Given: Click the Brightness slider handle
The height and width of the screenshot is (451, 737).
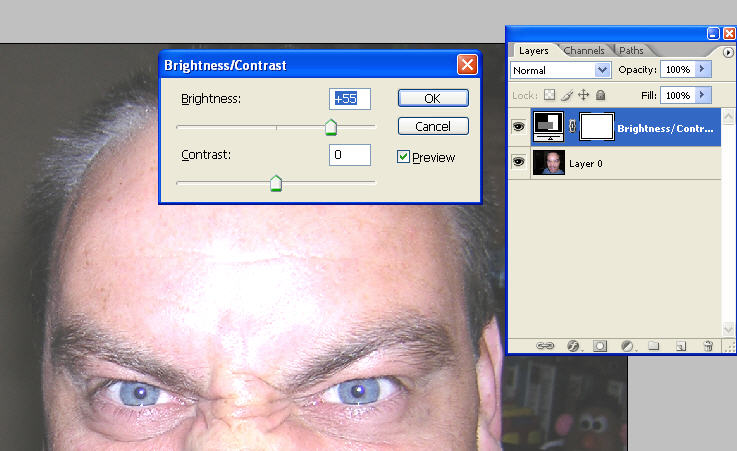Looking at the screenshot, I should coord(331,127).
